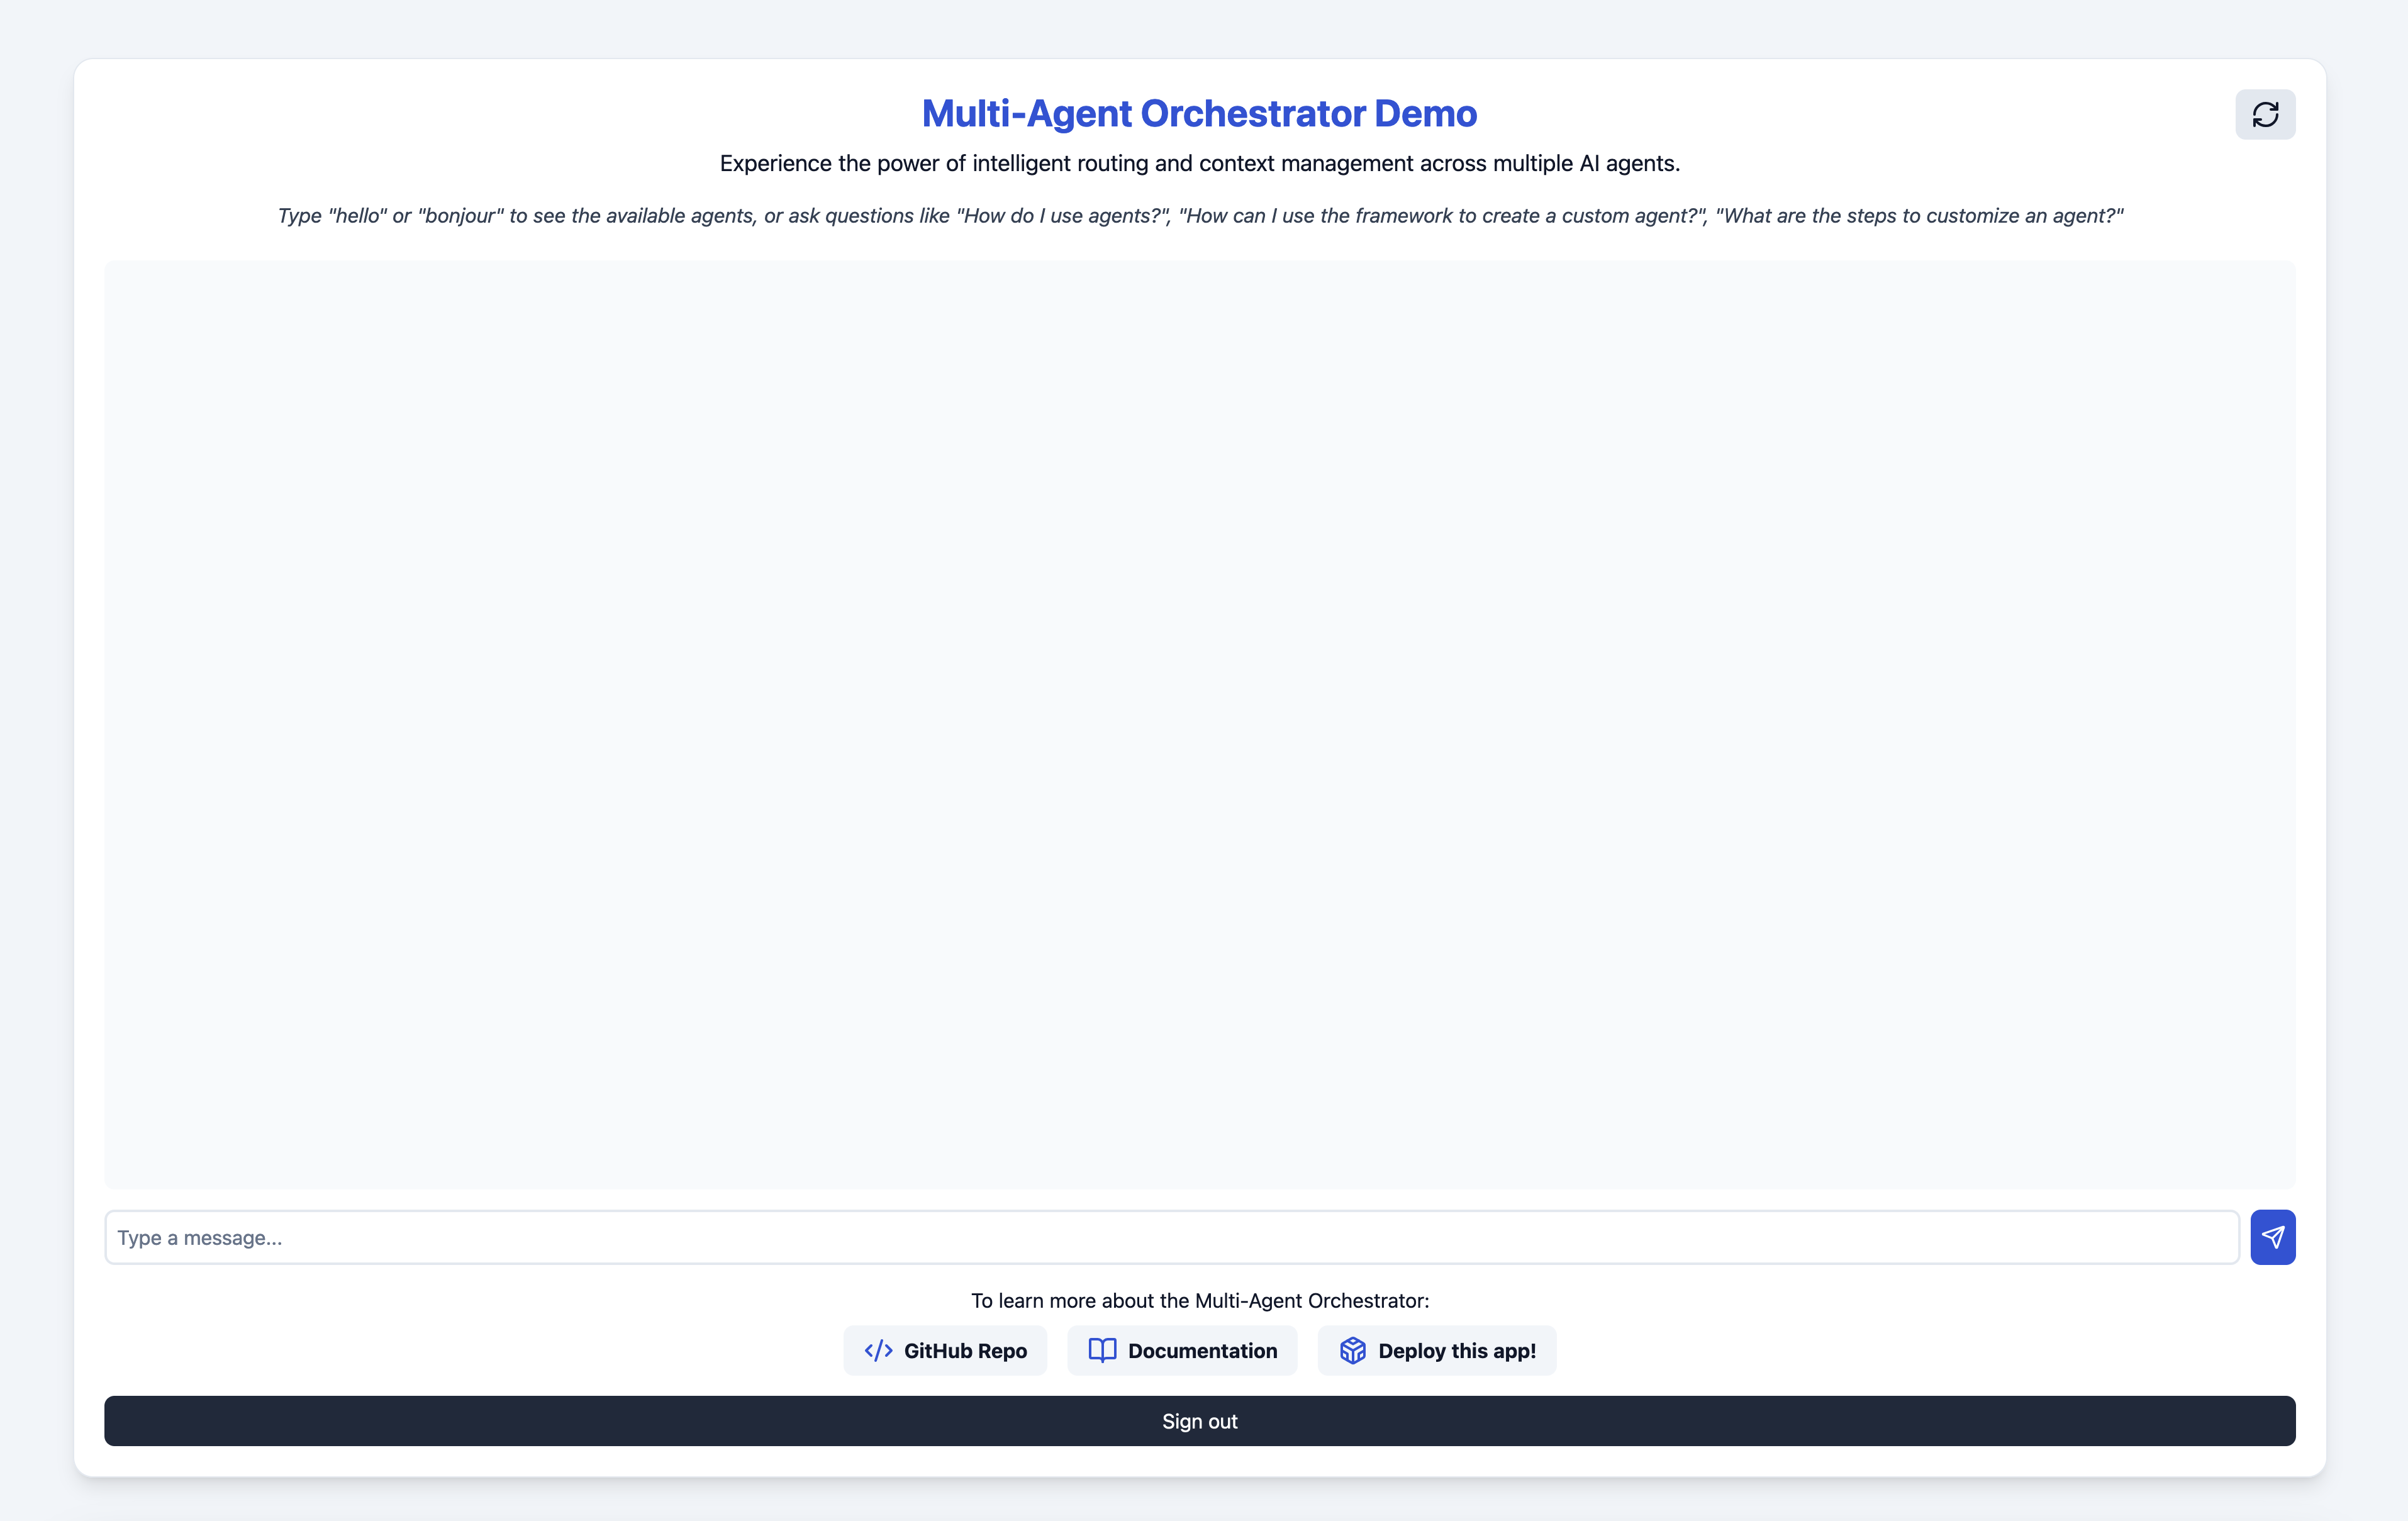2408x1521 pixels.
Task: Click the word "hello" in the hint
Action: point(357,216)
